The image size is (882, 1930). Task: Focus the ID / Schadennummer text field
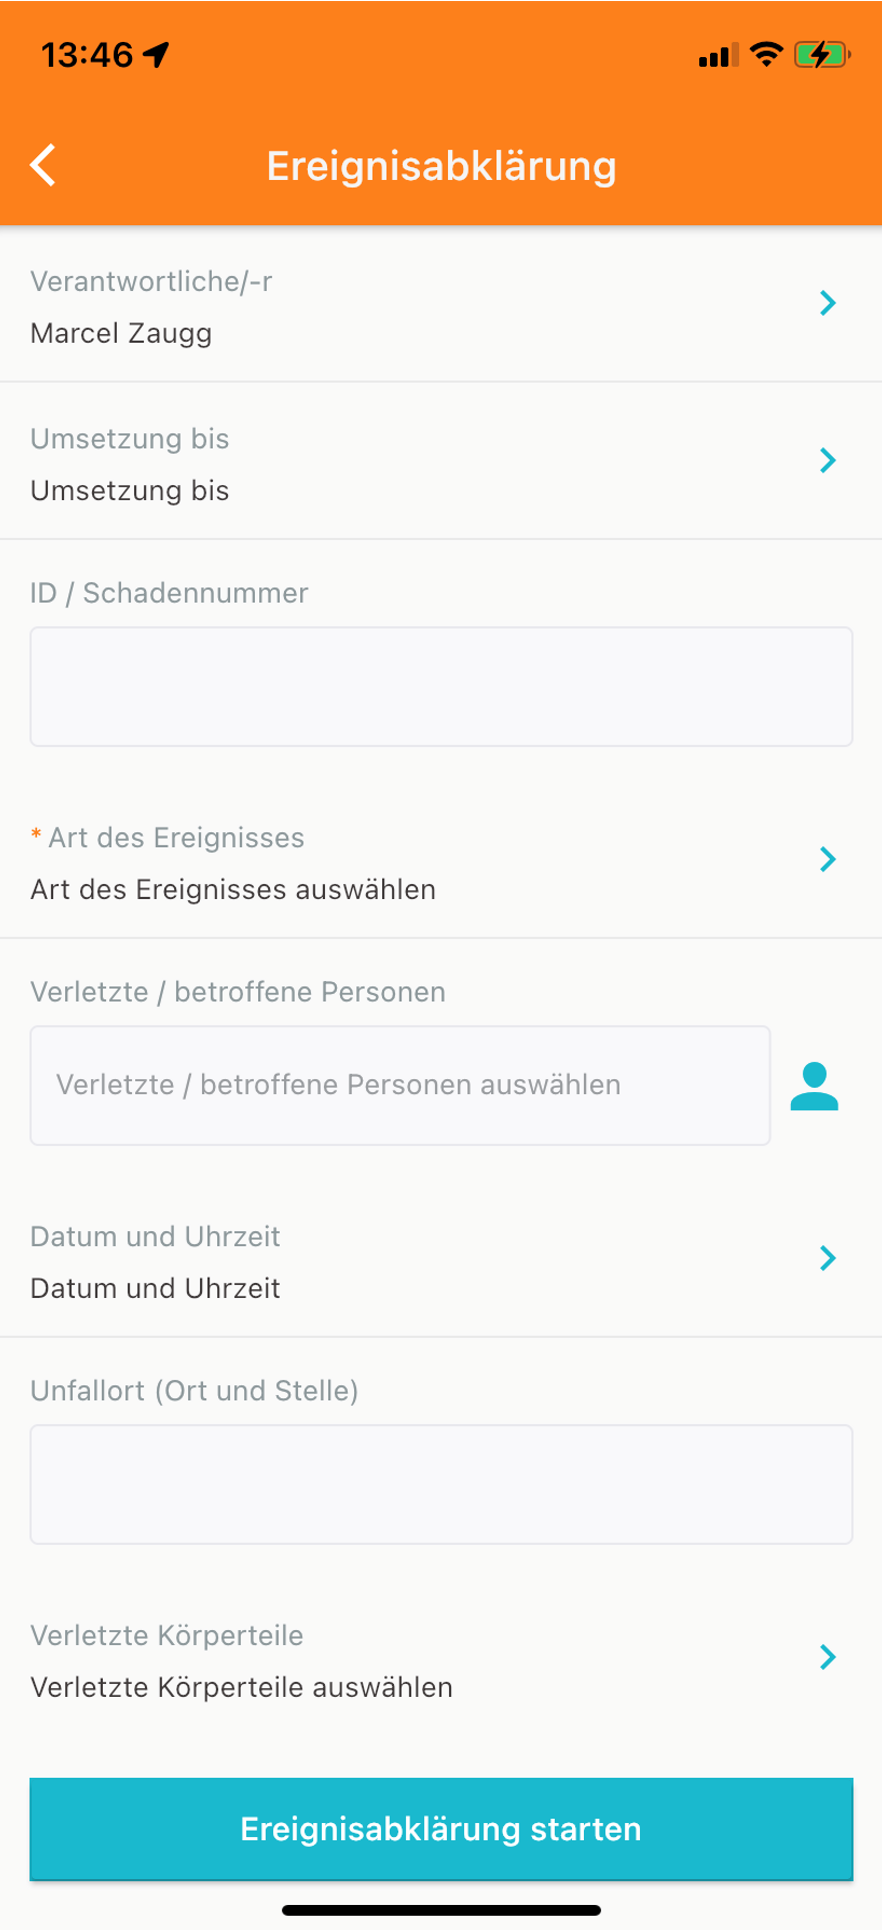[x=441, y=687]
